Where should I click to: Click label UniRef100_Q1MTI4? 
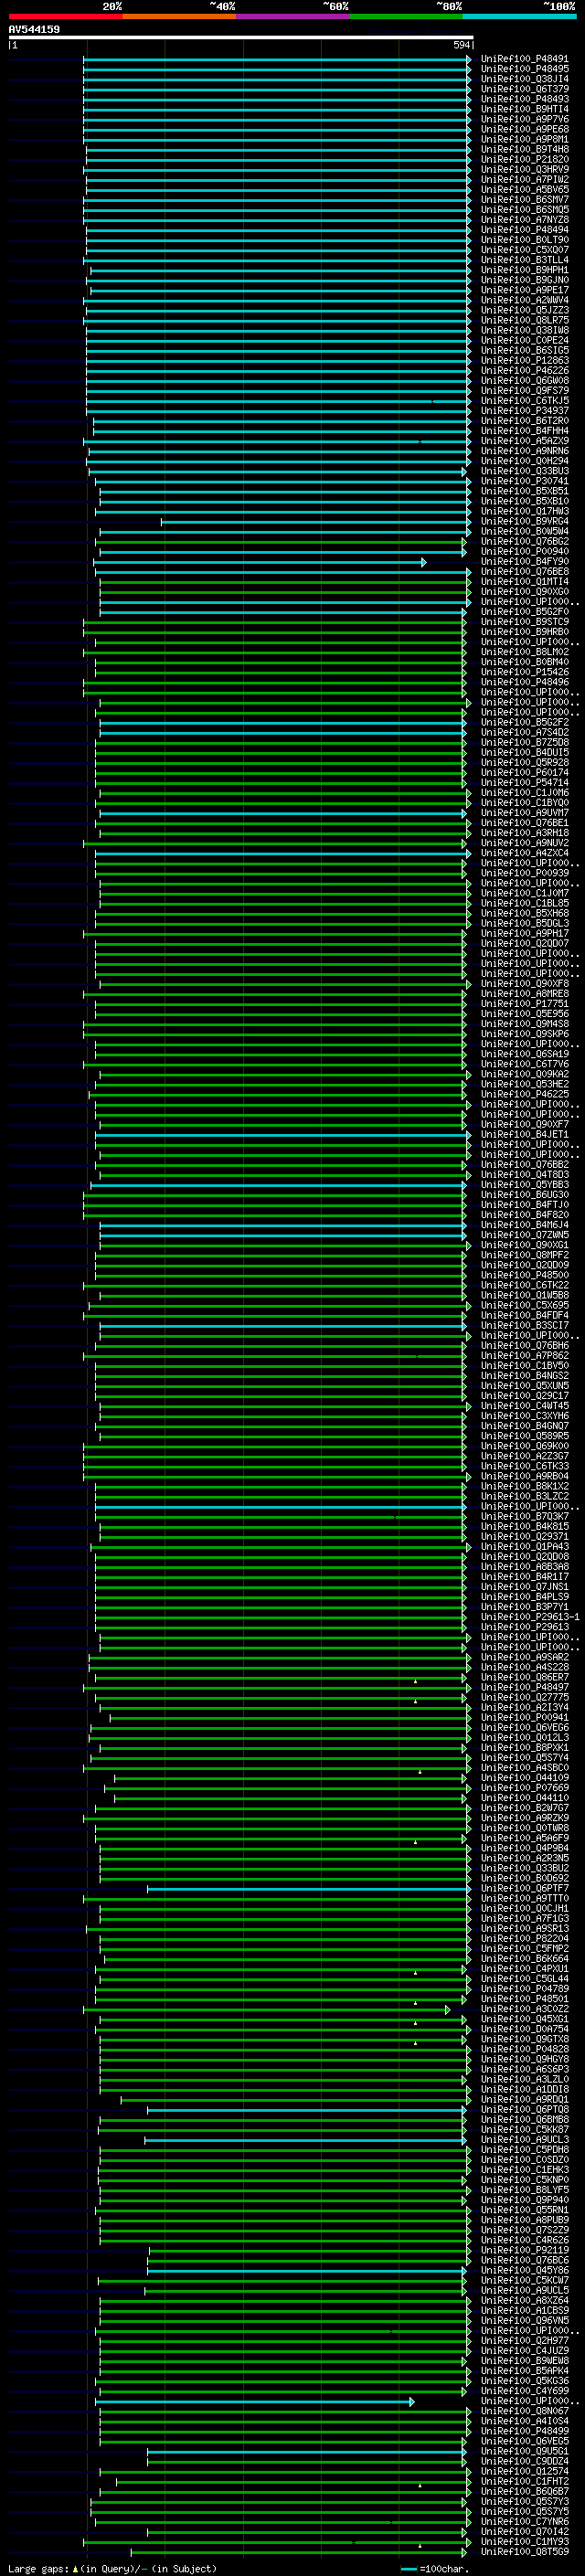coord(524,582)
